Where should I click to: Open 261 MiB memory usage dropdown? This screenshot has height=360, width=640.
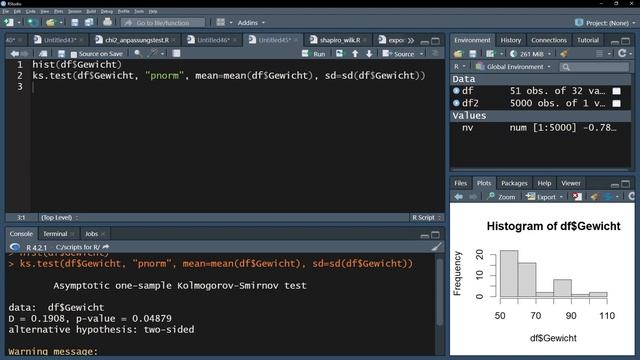point(531,53)
